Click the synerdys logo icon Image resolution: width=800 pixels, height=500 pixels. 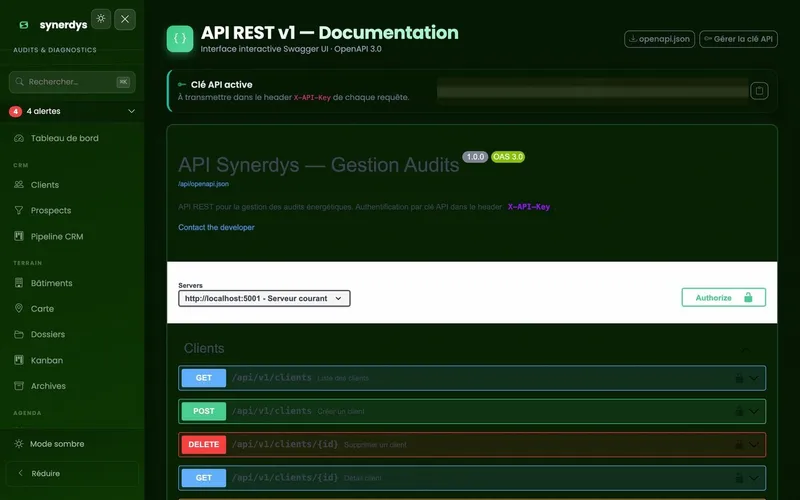tap(23, 25)
